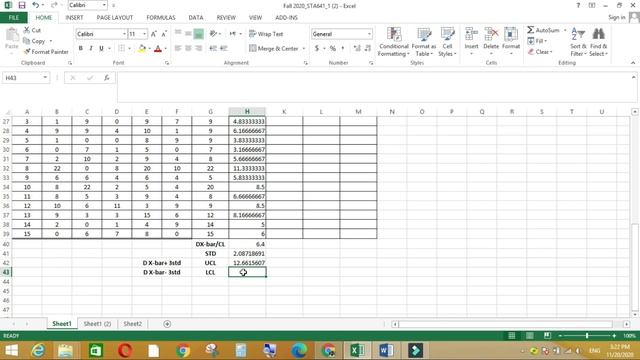
Task: Expand the AutoSum dropdown arrow
Action: click(565, 30)
